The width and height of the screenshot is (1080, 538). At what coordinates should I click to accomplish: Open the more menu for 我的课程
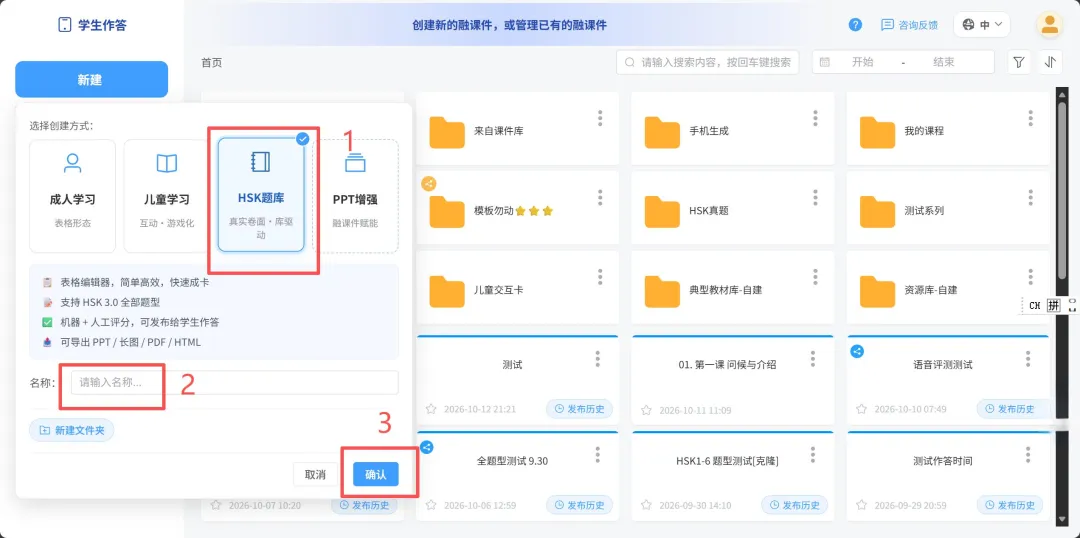tap(1030, 118)
